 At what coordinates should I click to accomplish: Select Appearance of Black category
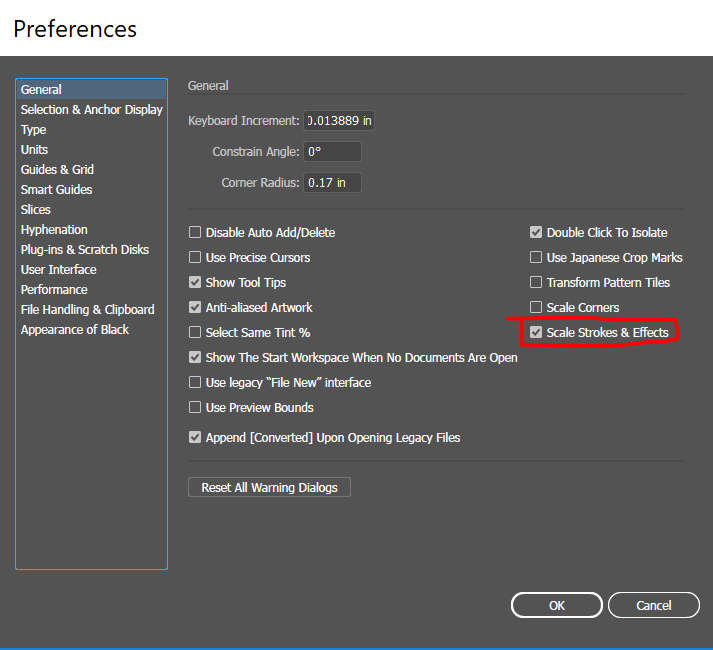pyautogui.click(x=75, y=330)
